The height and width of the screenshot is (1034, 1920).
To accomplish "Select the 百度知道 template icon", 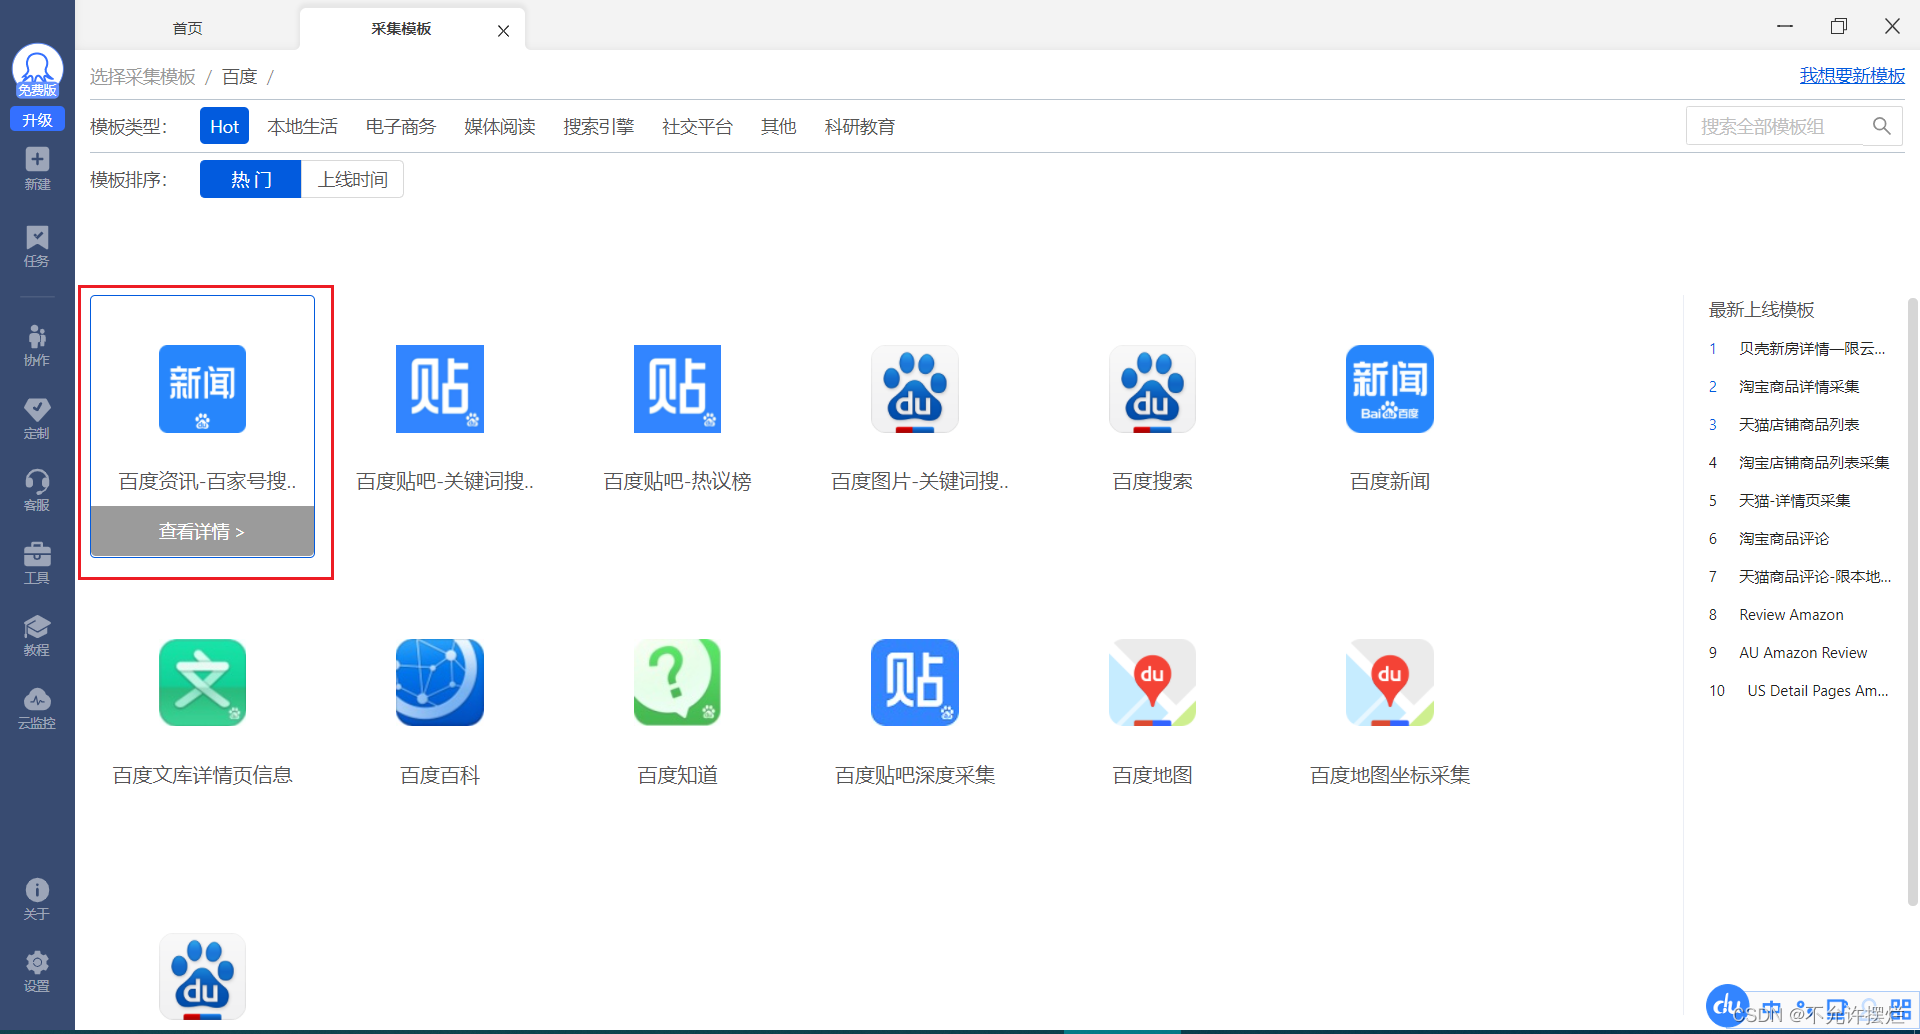I will (x=677, y=683).
